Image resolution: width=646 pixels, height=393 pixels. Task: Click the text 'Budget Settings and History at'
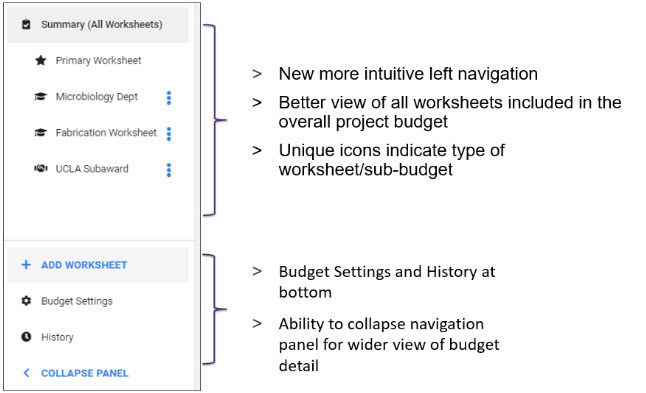(387, 272)
